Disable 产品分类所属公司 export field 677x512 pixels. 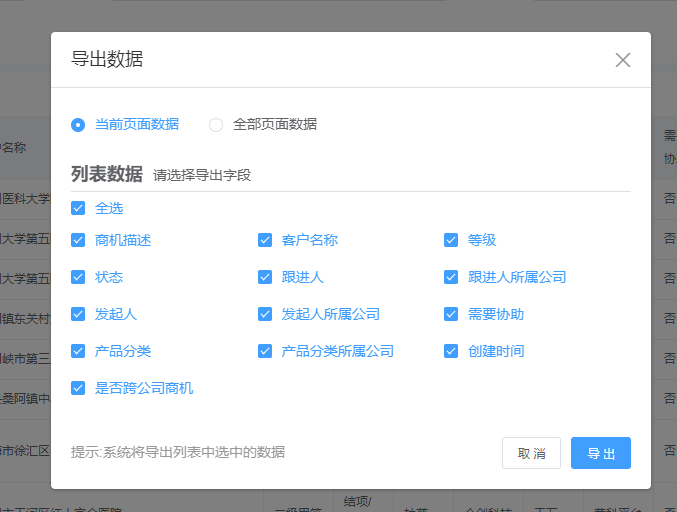point(265,351)
